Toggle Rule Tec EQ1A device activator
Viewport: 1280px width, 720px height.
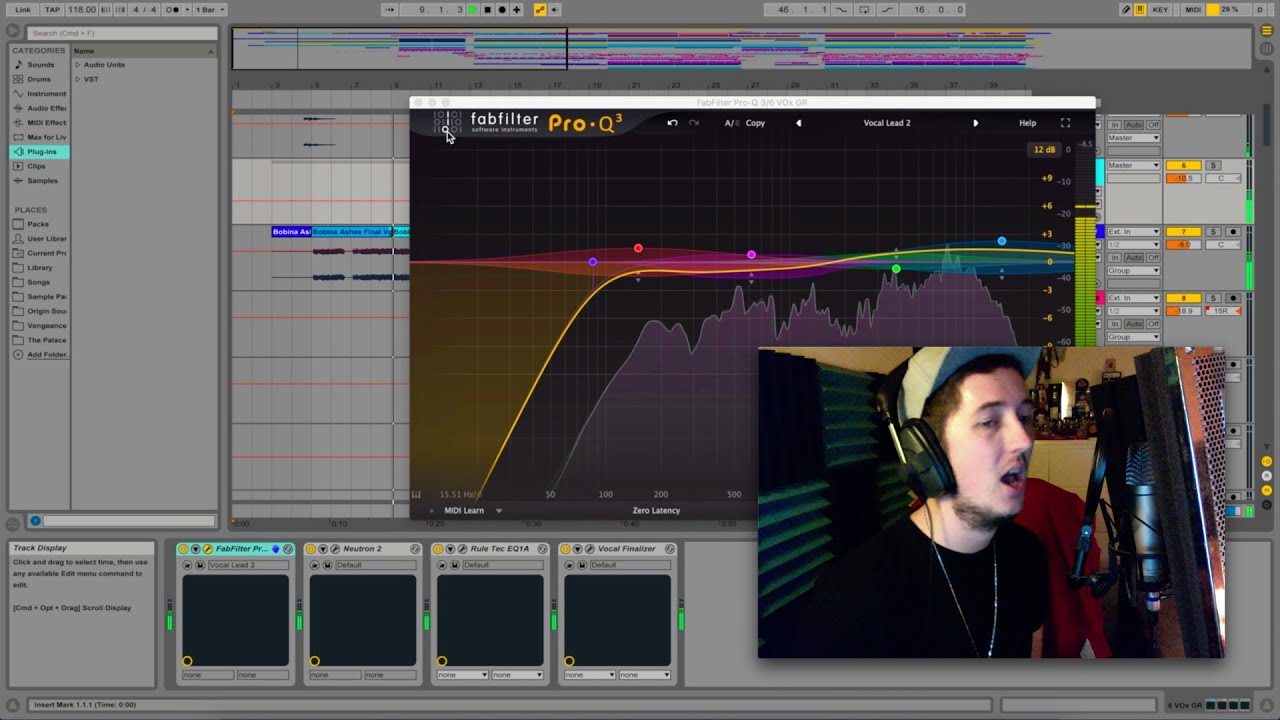point(438,549)
